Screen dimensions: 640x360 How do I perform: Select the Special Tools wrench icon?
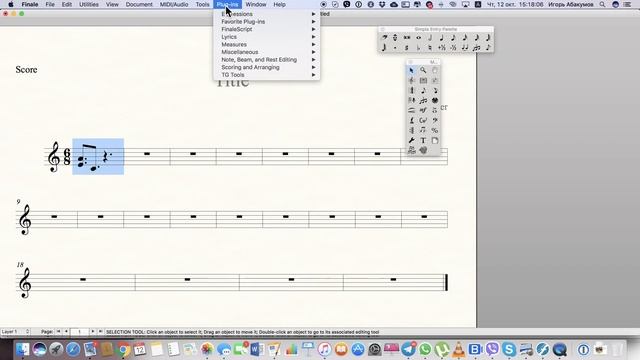(x=411, y=140)
